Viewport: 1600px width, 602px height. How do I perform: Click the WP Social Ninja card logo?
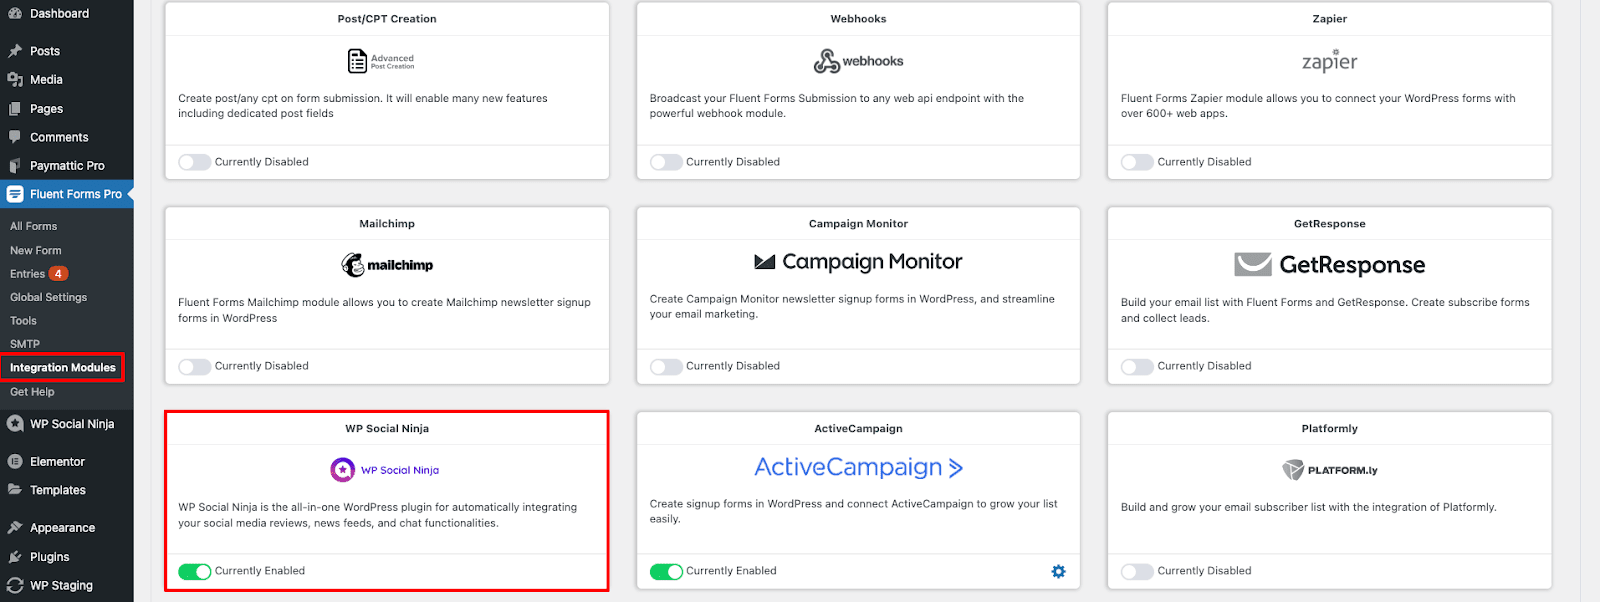(385, 470)
